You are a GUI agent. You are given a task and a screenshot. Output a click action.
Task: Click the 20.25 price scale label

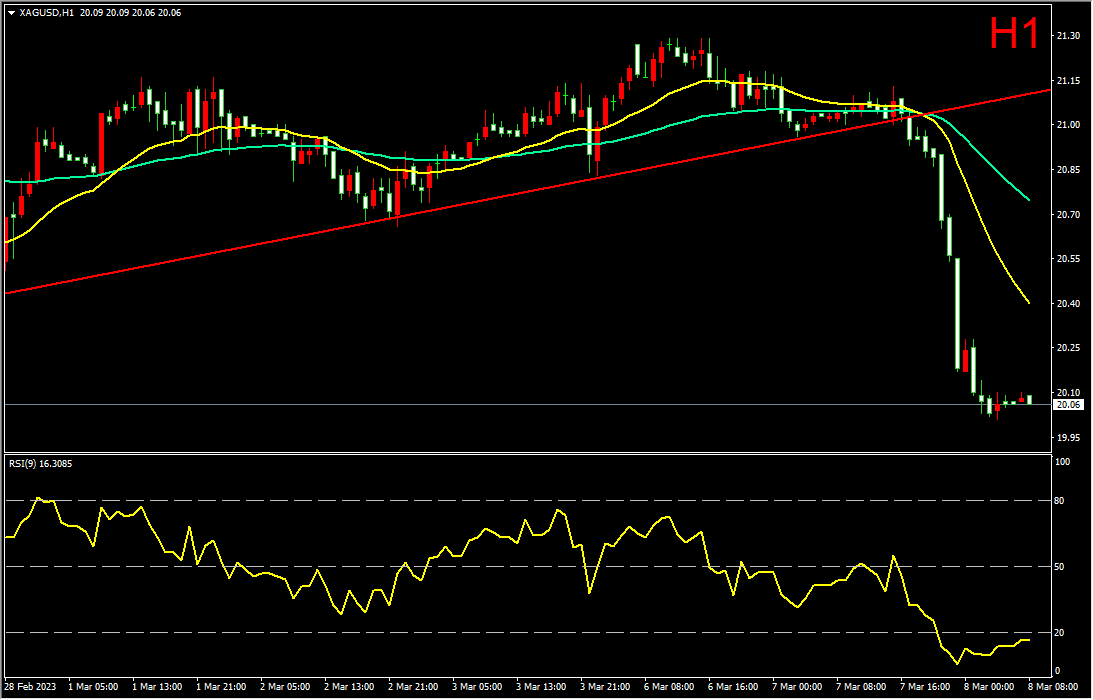pyautogui.click(x=1069, y=348)
